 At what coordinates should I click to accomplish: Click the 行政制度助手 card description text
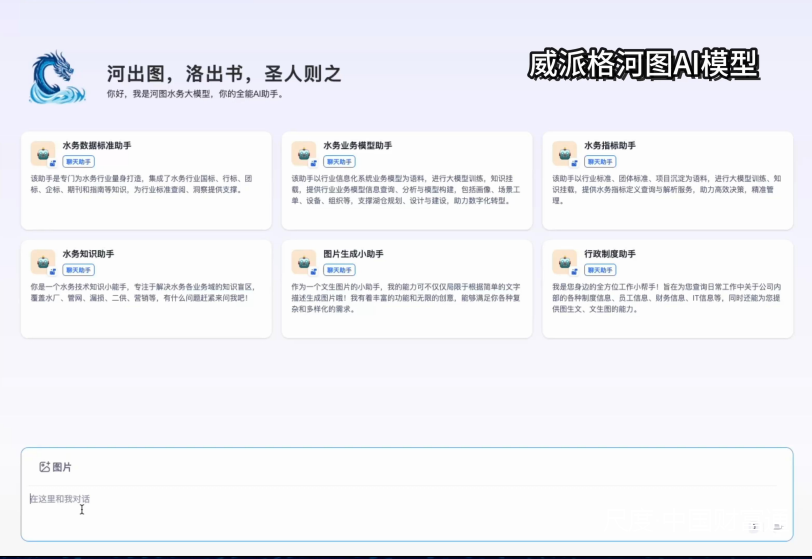click(x=665, y=297)
